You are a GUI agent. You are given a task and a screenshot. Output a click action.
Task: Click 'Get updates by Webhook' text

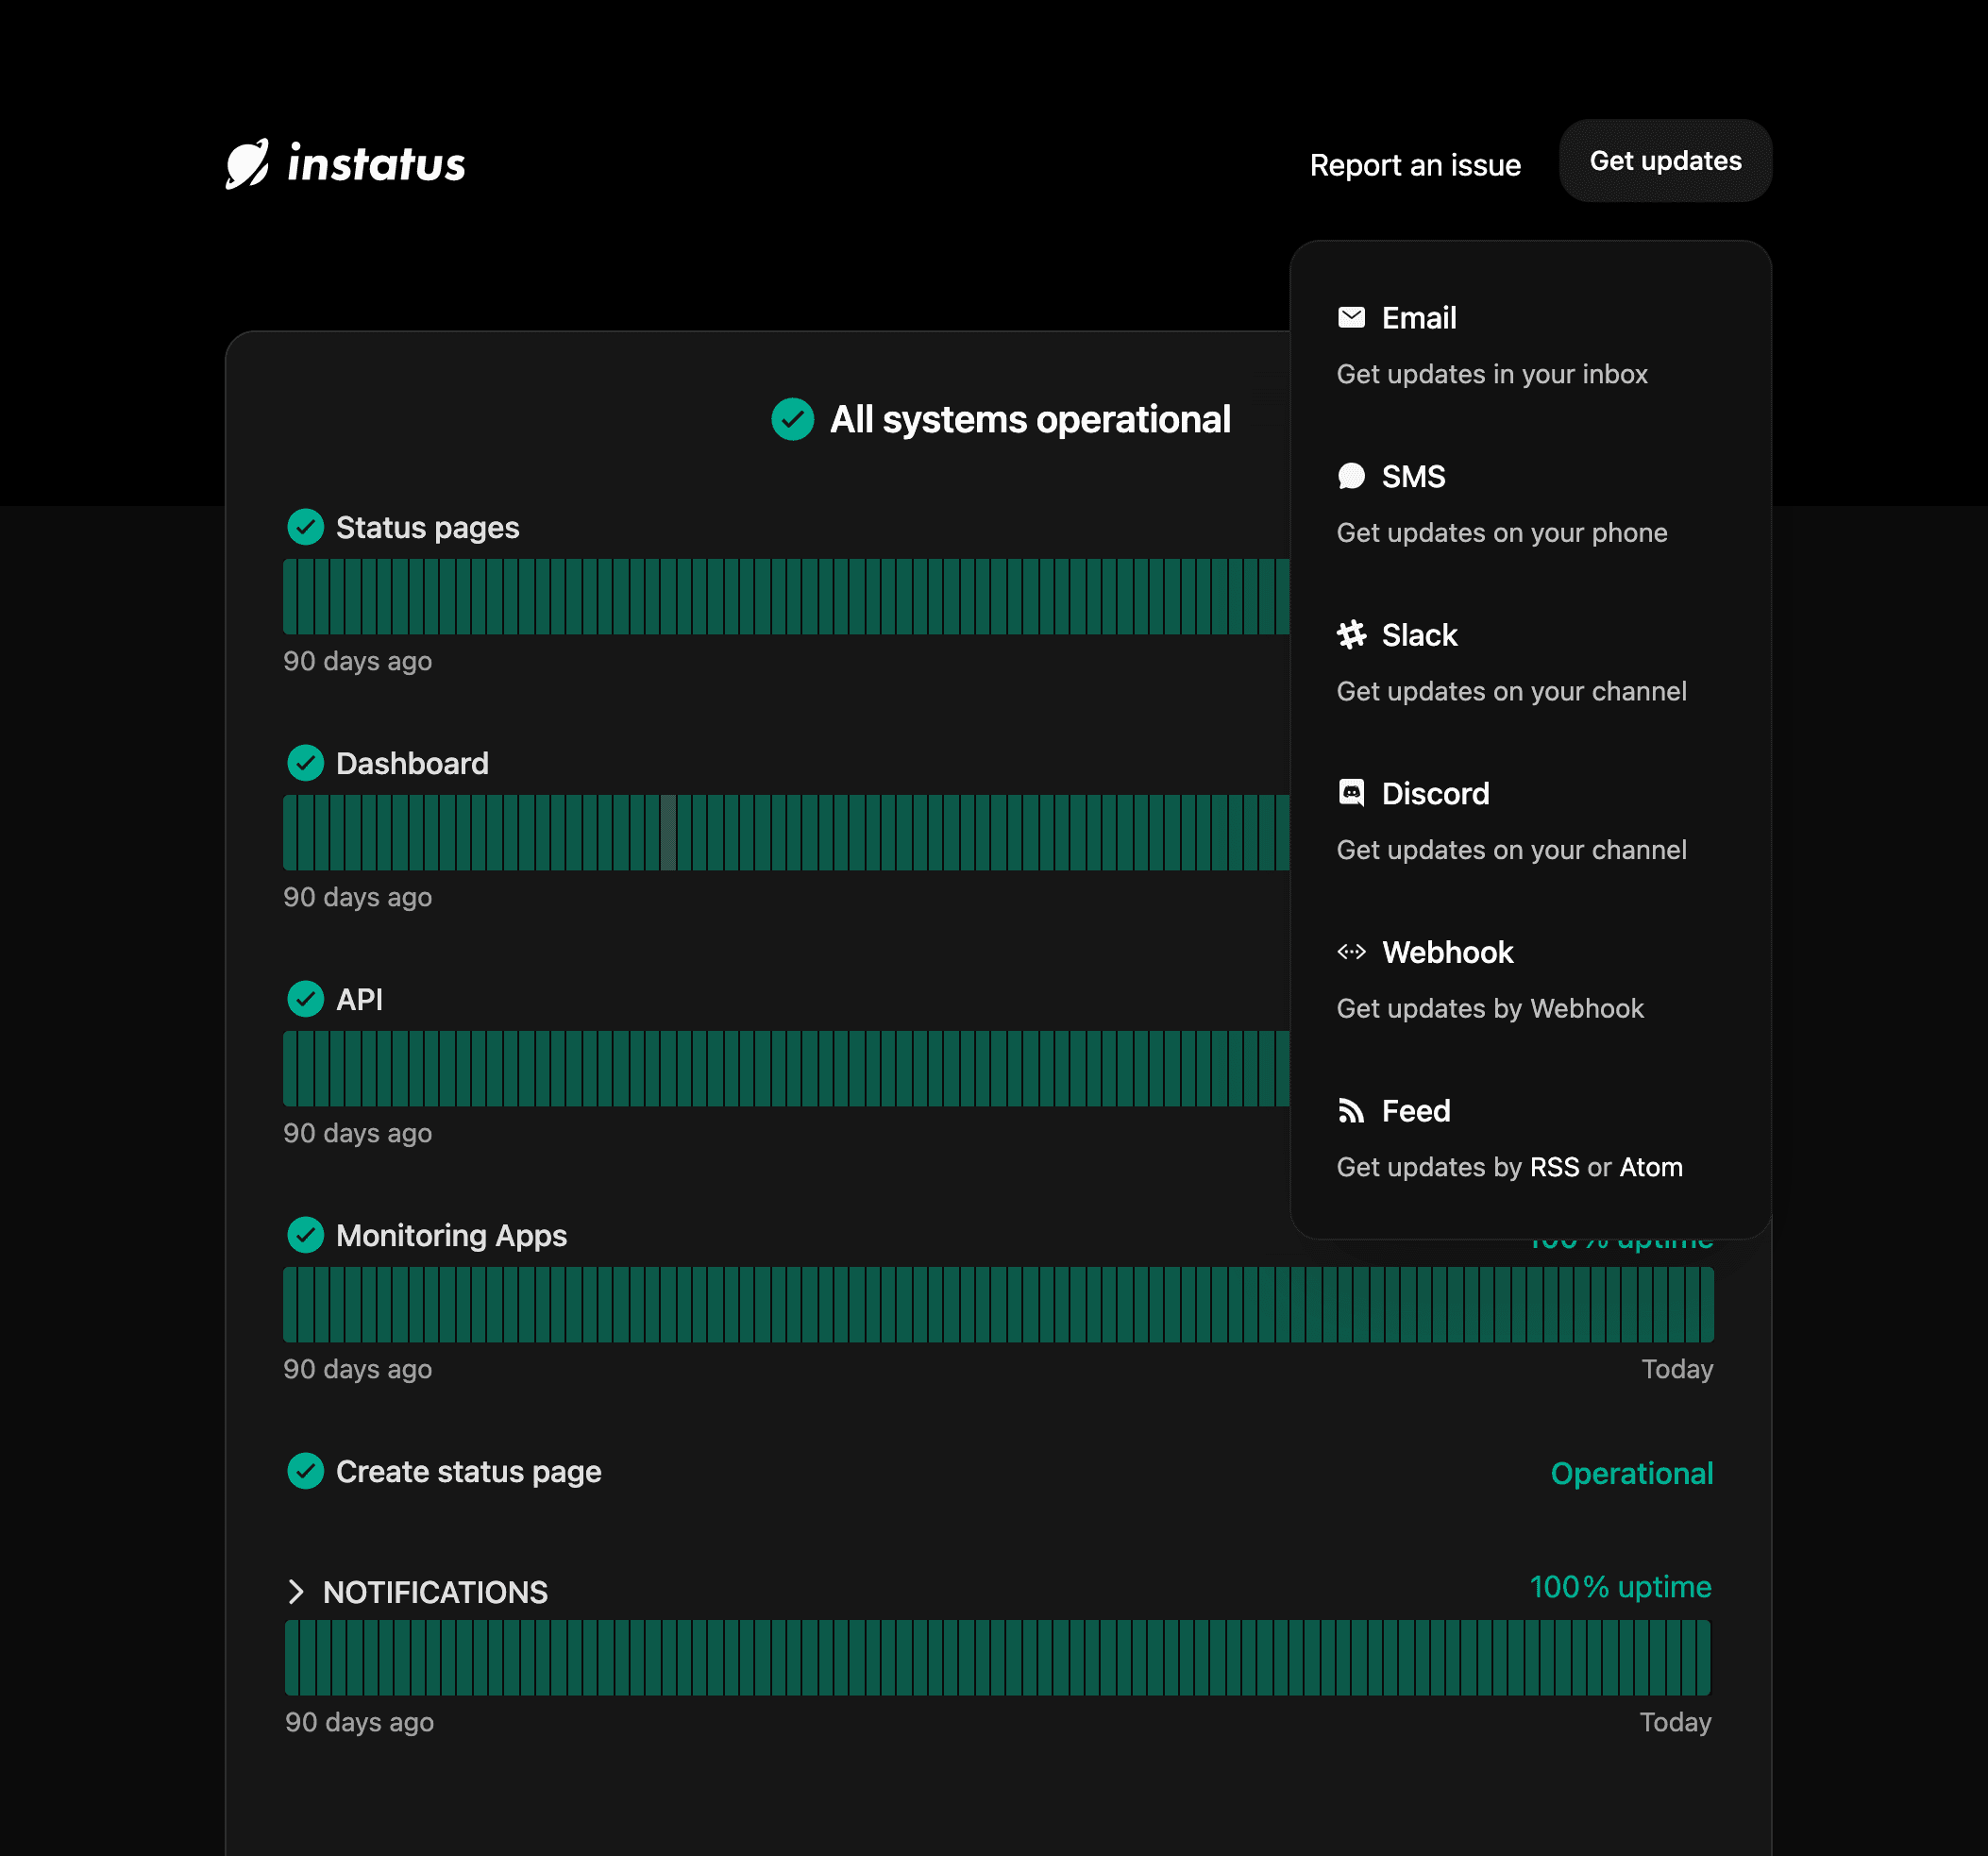tap(1490, 1008)
